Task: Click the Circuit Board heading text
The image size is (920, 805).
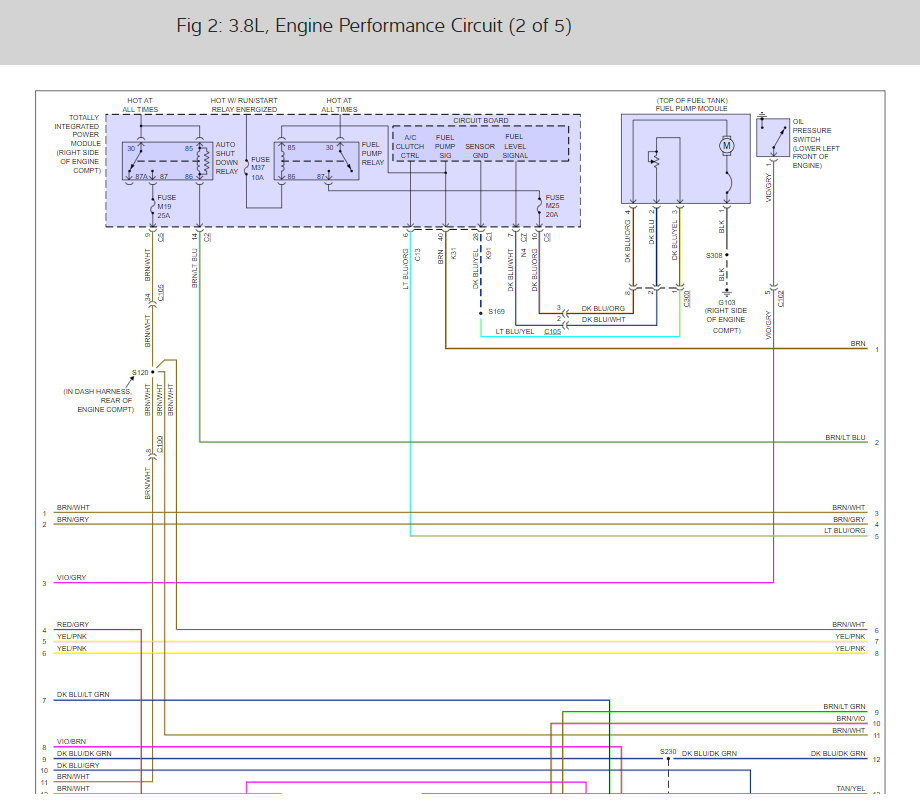Action: (x=481, y=121)
